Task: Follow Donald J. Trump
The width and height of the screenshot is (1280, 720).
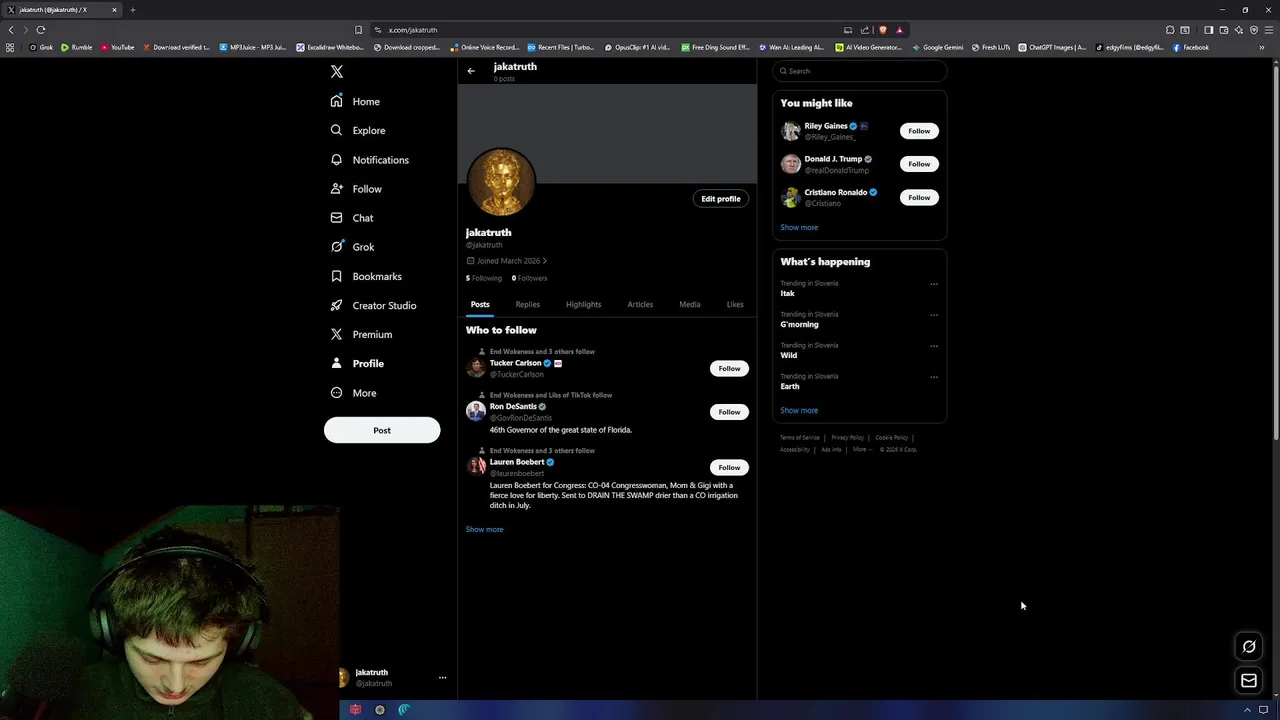Action: tap(919, 164)
